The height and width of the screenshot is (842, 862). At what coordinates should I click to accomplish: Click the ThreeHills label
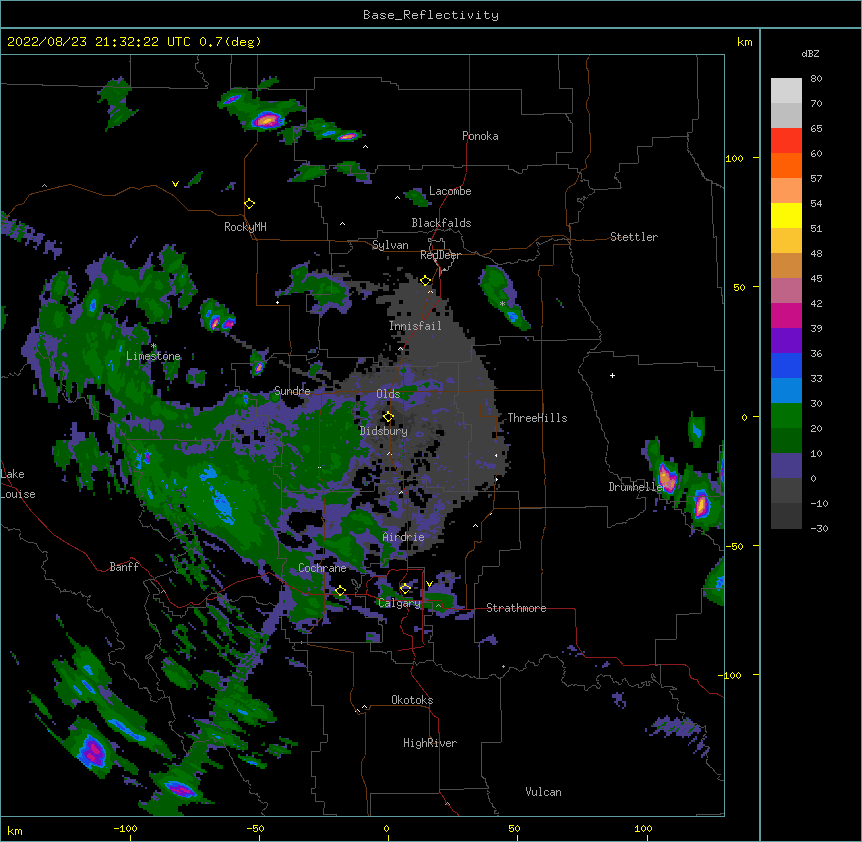(x=537, y=418)
